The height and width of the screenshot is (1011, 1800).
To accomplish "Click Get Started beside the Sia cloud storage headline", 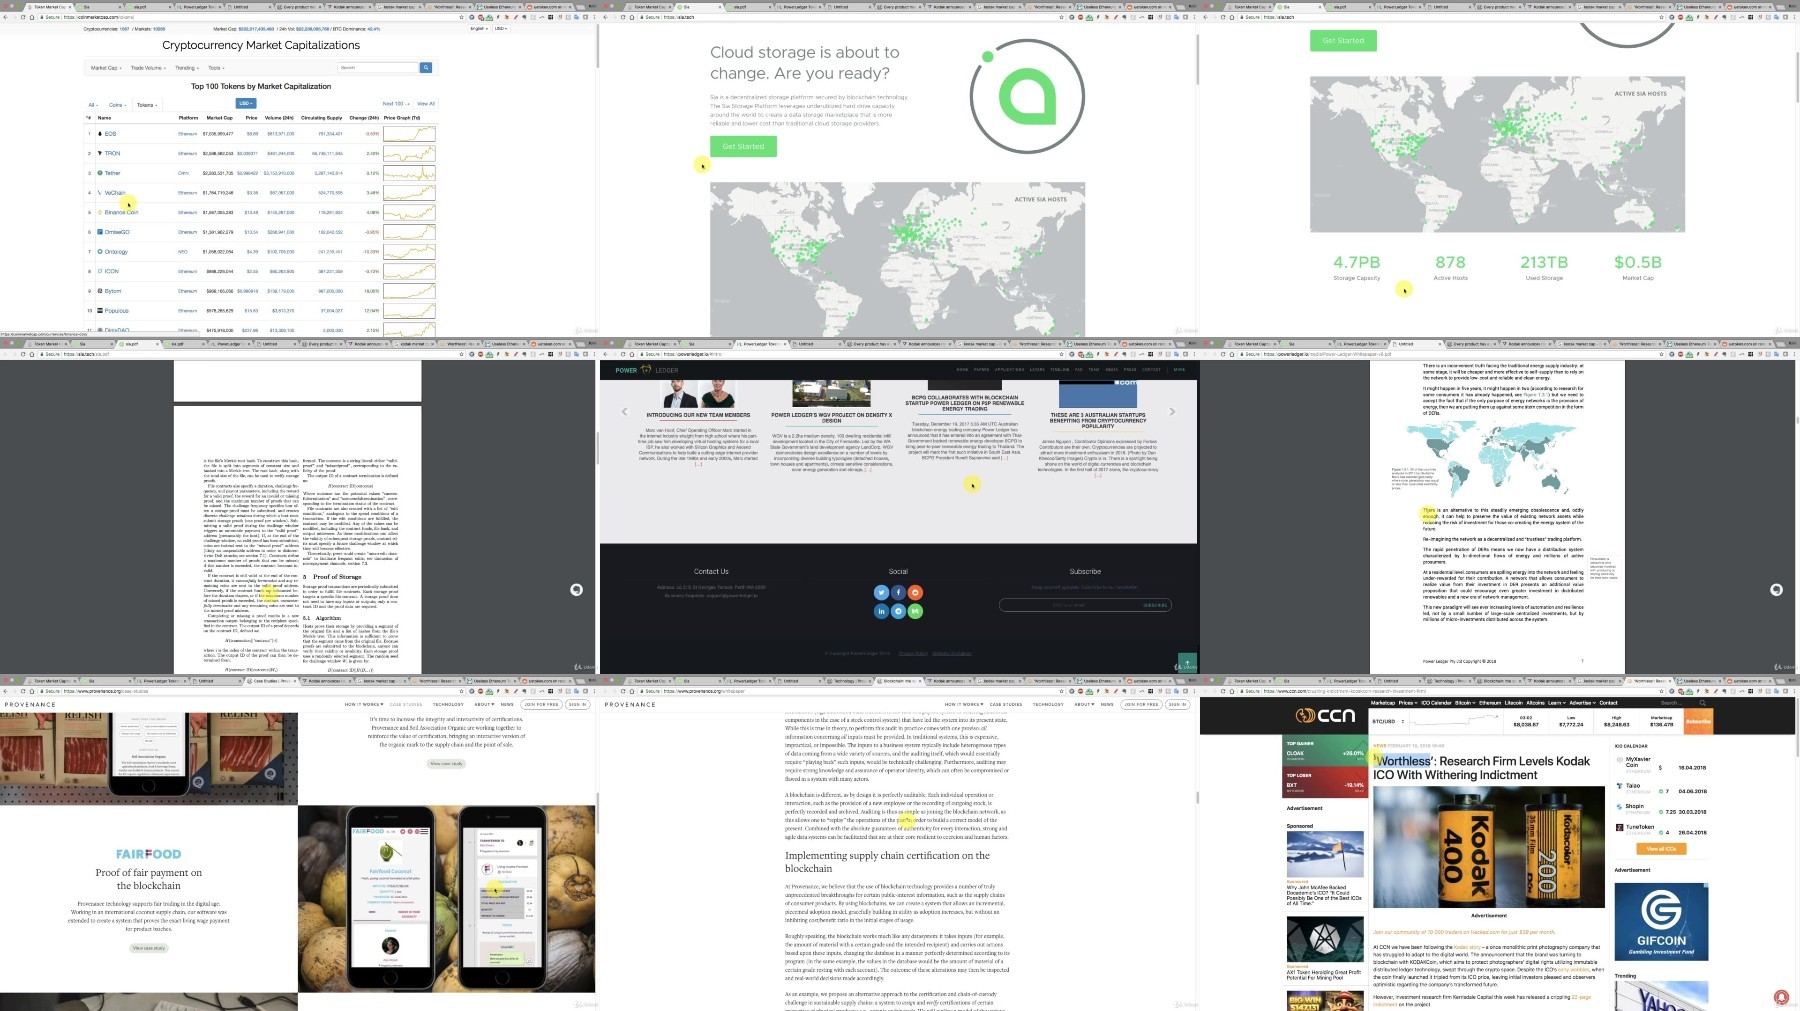I will click(743, 146).
